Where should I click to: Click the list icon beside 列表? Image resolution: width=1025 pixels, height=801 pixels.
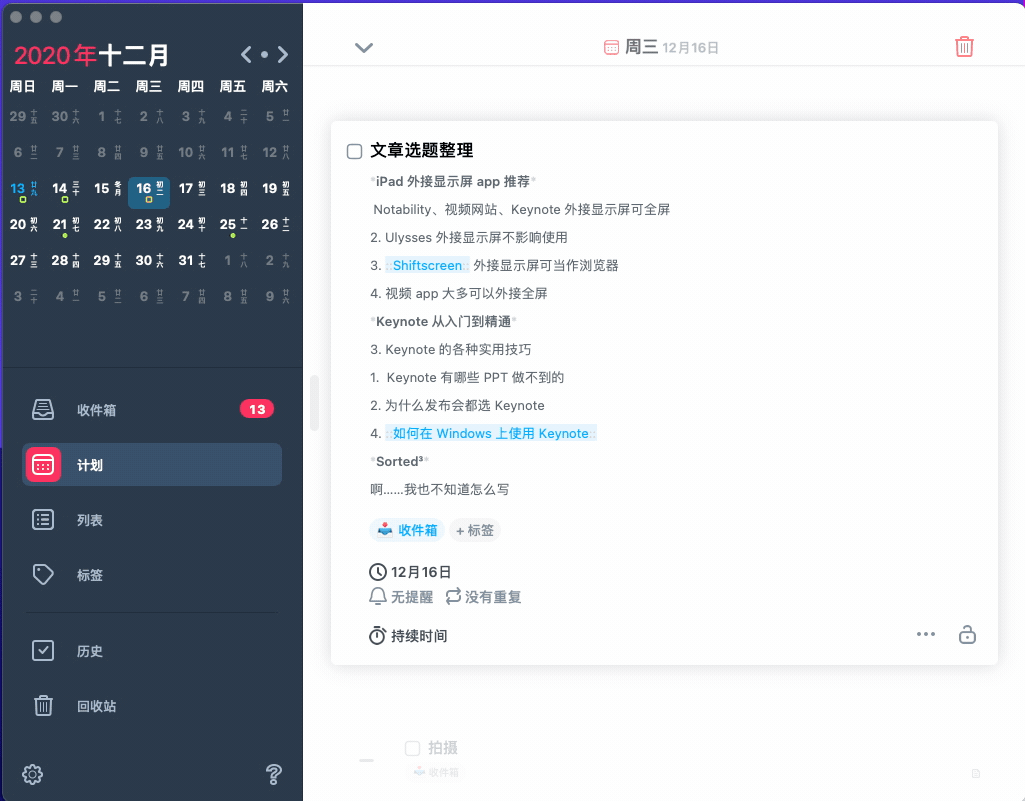pos(43,520)
